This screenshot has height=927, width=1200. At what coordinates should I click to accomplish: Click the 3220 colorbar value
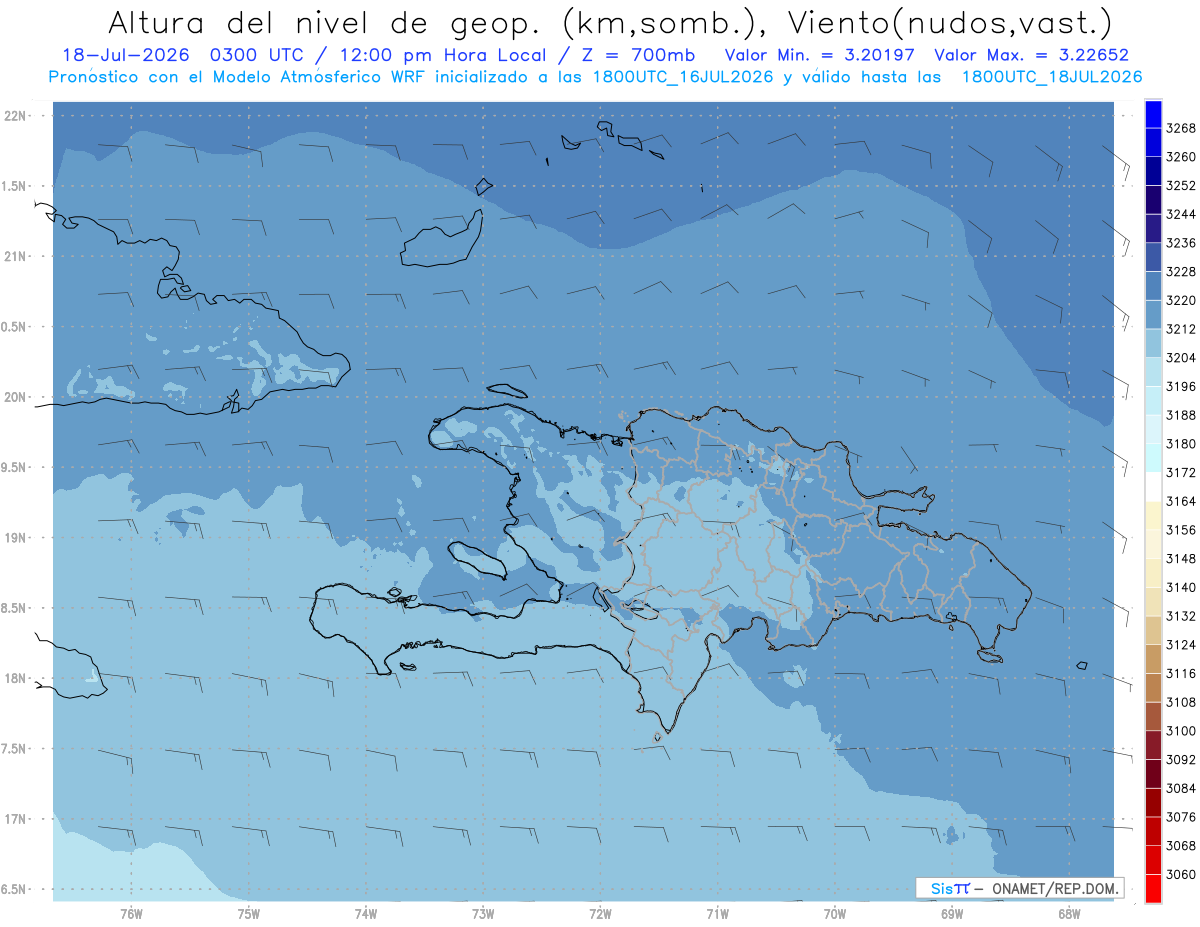pyautogui.click(x=1181, y=300)
